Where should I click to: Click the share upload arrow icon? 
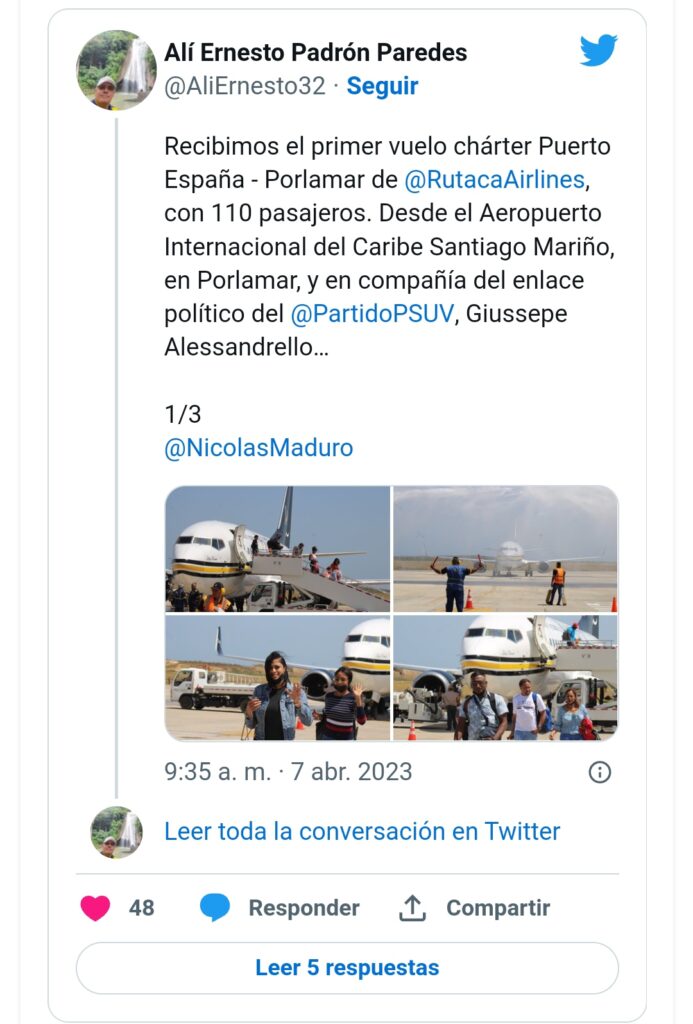(x=413, y=908)
